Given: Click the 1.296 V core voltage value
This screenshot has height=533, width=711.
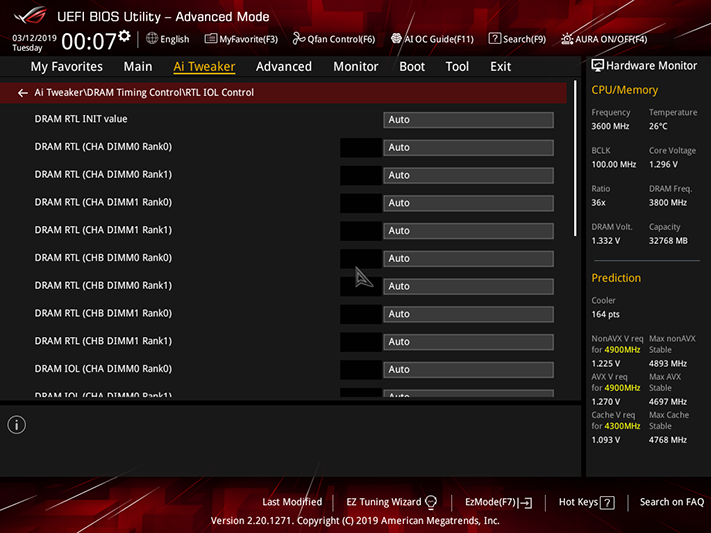Looking at the screenshot, I should [x=663, y=165].
